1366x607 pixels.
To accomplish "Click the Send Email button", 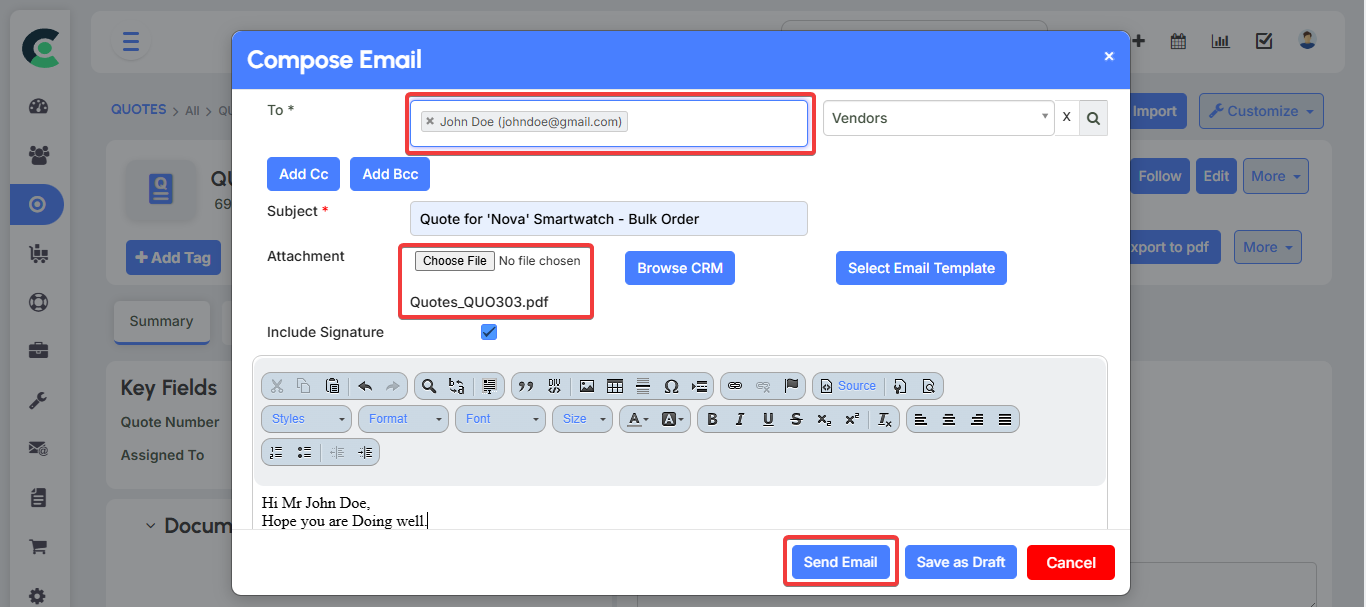I will click(x=840, y=562).
